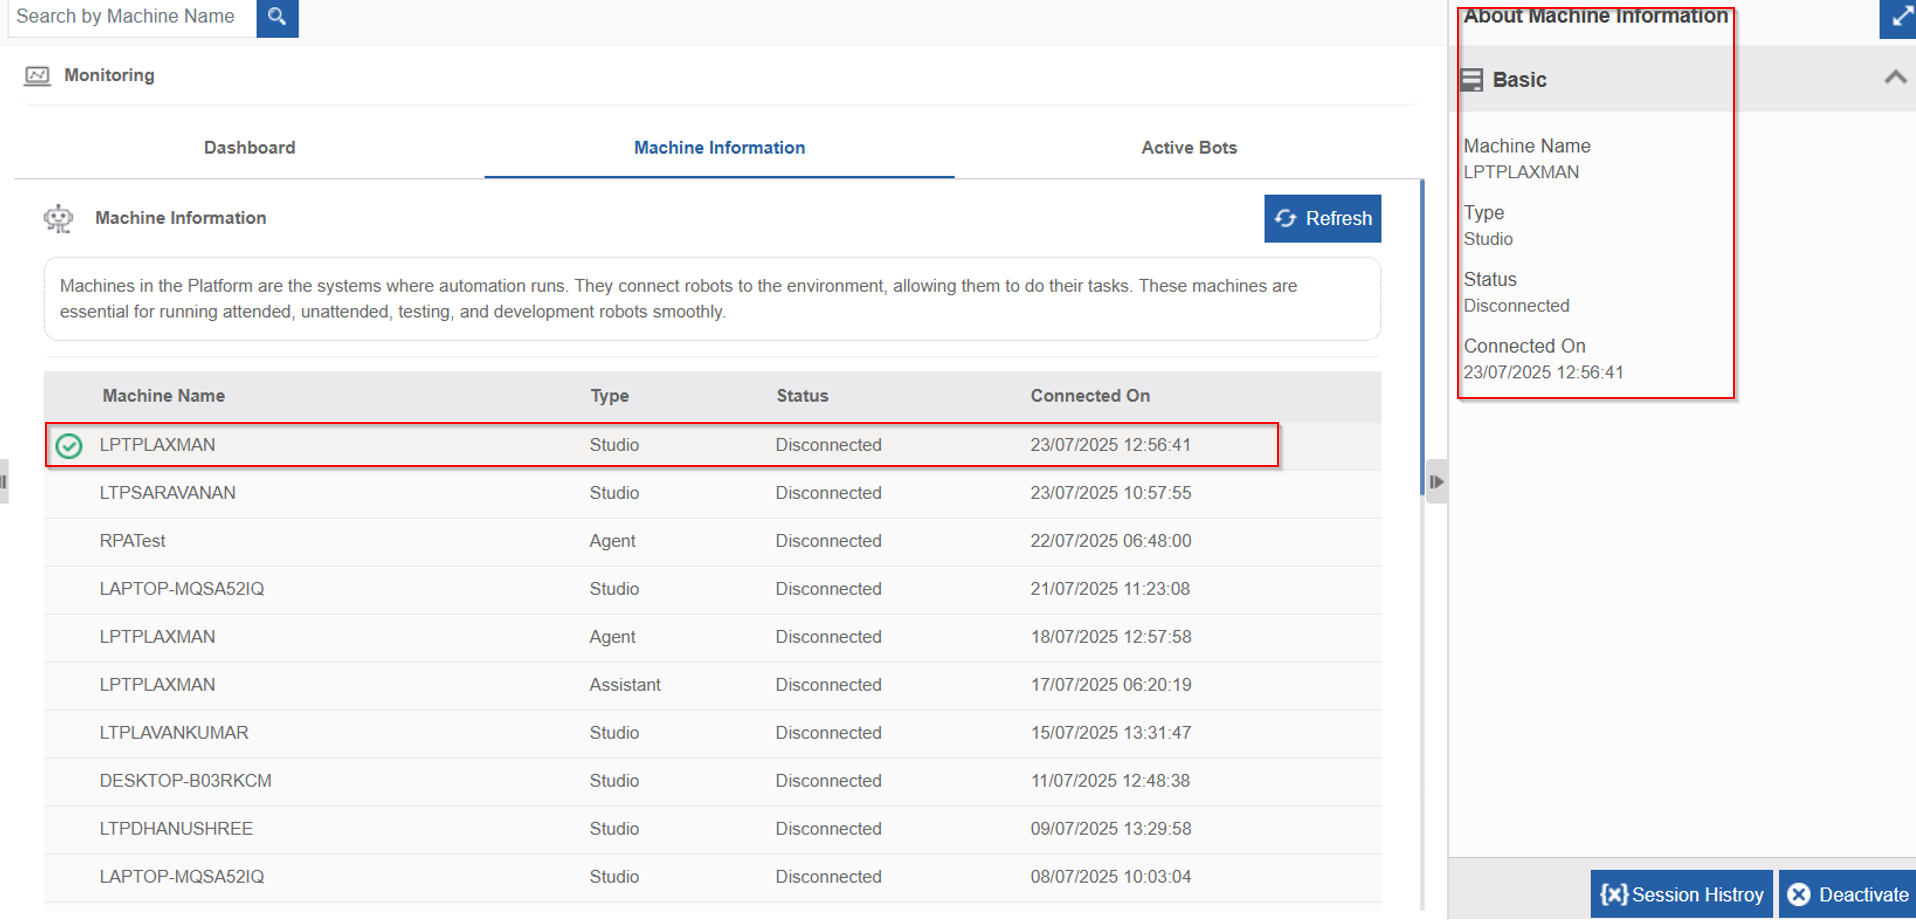
Task: Click the vertical scrollbar of the machine table
Action: tap(1422, 338)
